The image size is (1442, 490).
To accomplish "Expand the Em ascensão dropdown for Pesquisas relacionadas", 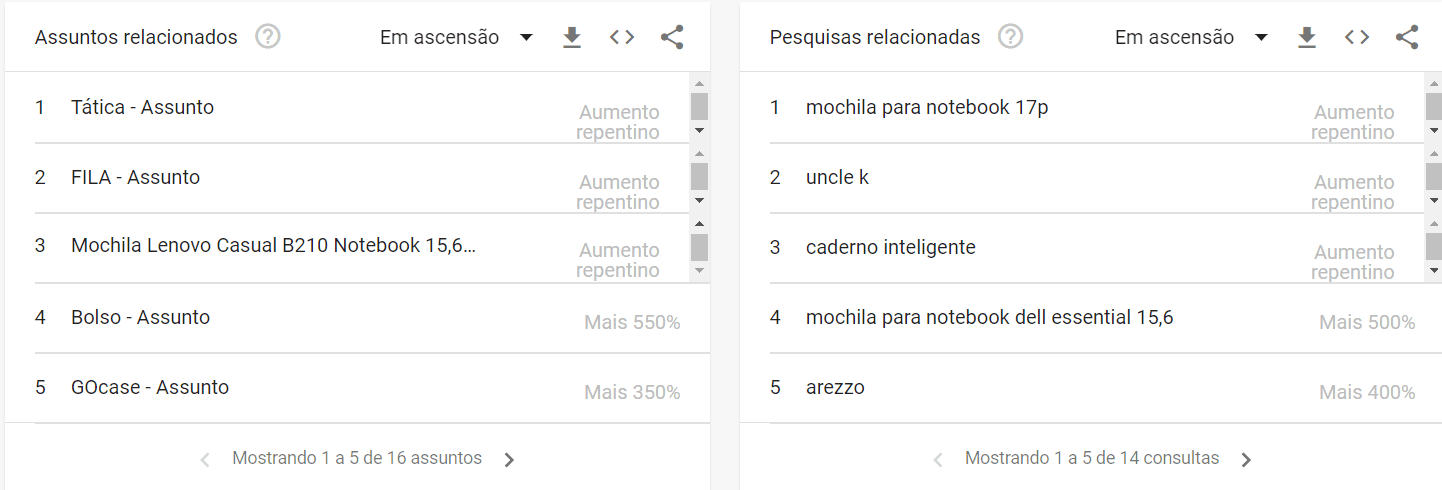I will click(x=1192, y=38).
